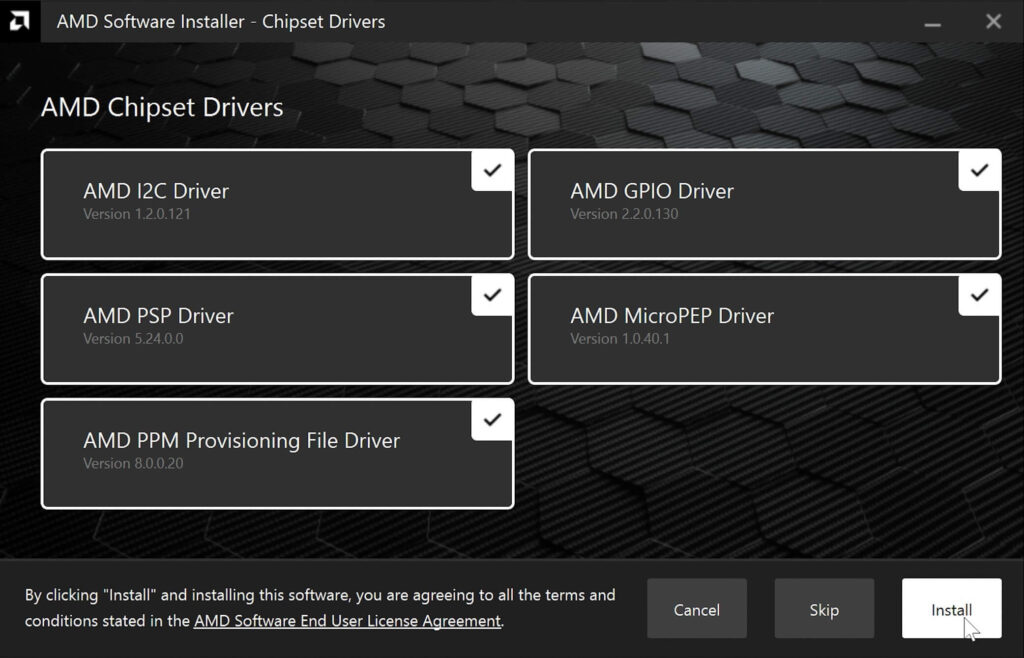Click the AMD logo in the title bar
Image resolution: width=1024 pixels, height=658 pixels.
point(18,20)
